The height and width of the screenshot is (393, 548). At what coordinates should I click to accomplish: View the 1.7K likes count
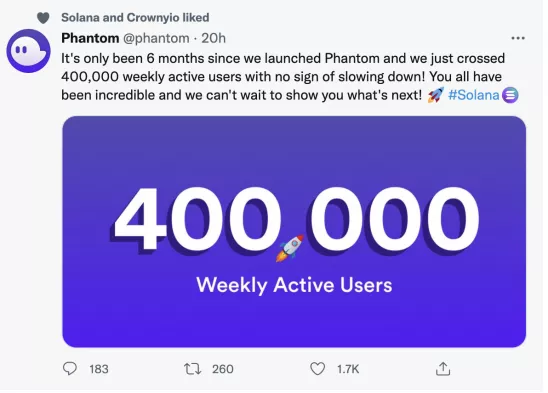click(348, 369)
